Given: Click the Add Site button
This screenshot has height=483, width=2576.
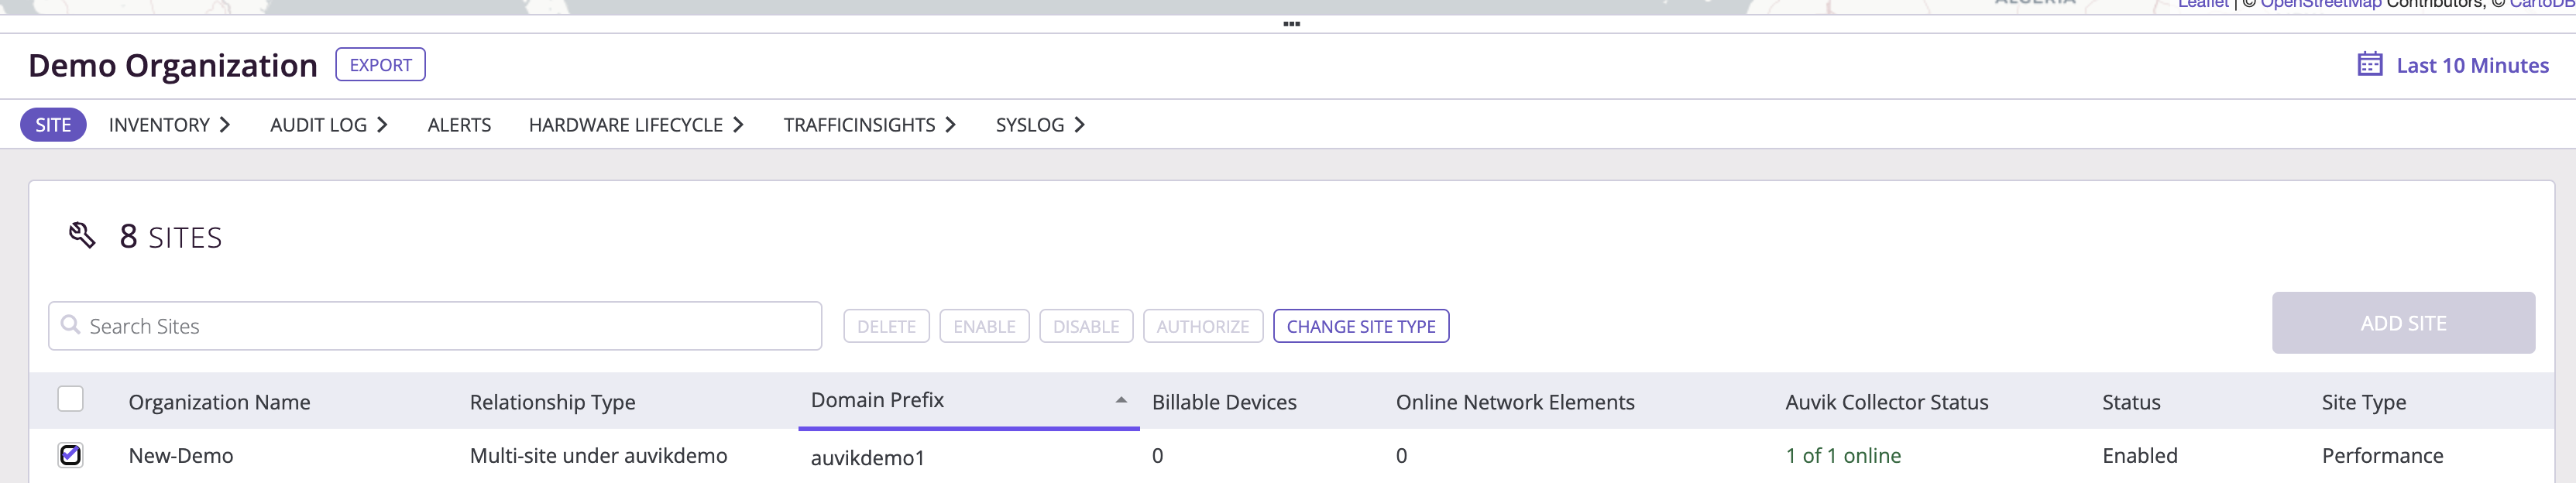Looking at the screenshot, I should (x=2402, y=323).
